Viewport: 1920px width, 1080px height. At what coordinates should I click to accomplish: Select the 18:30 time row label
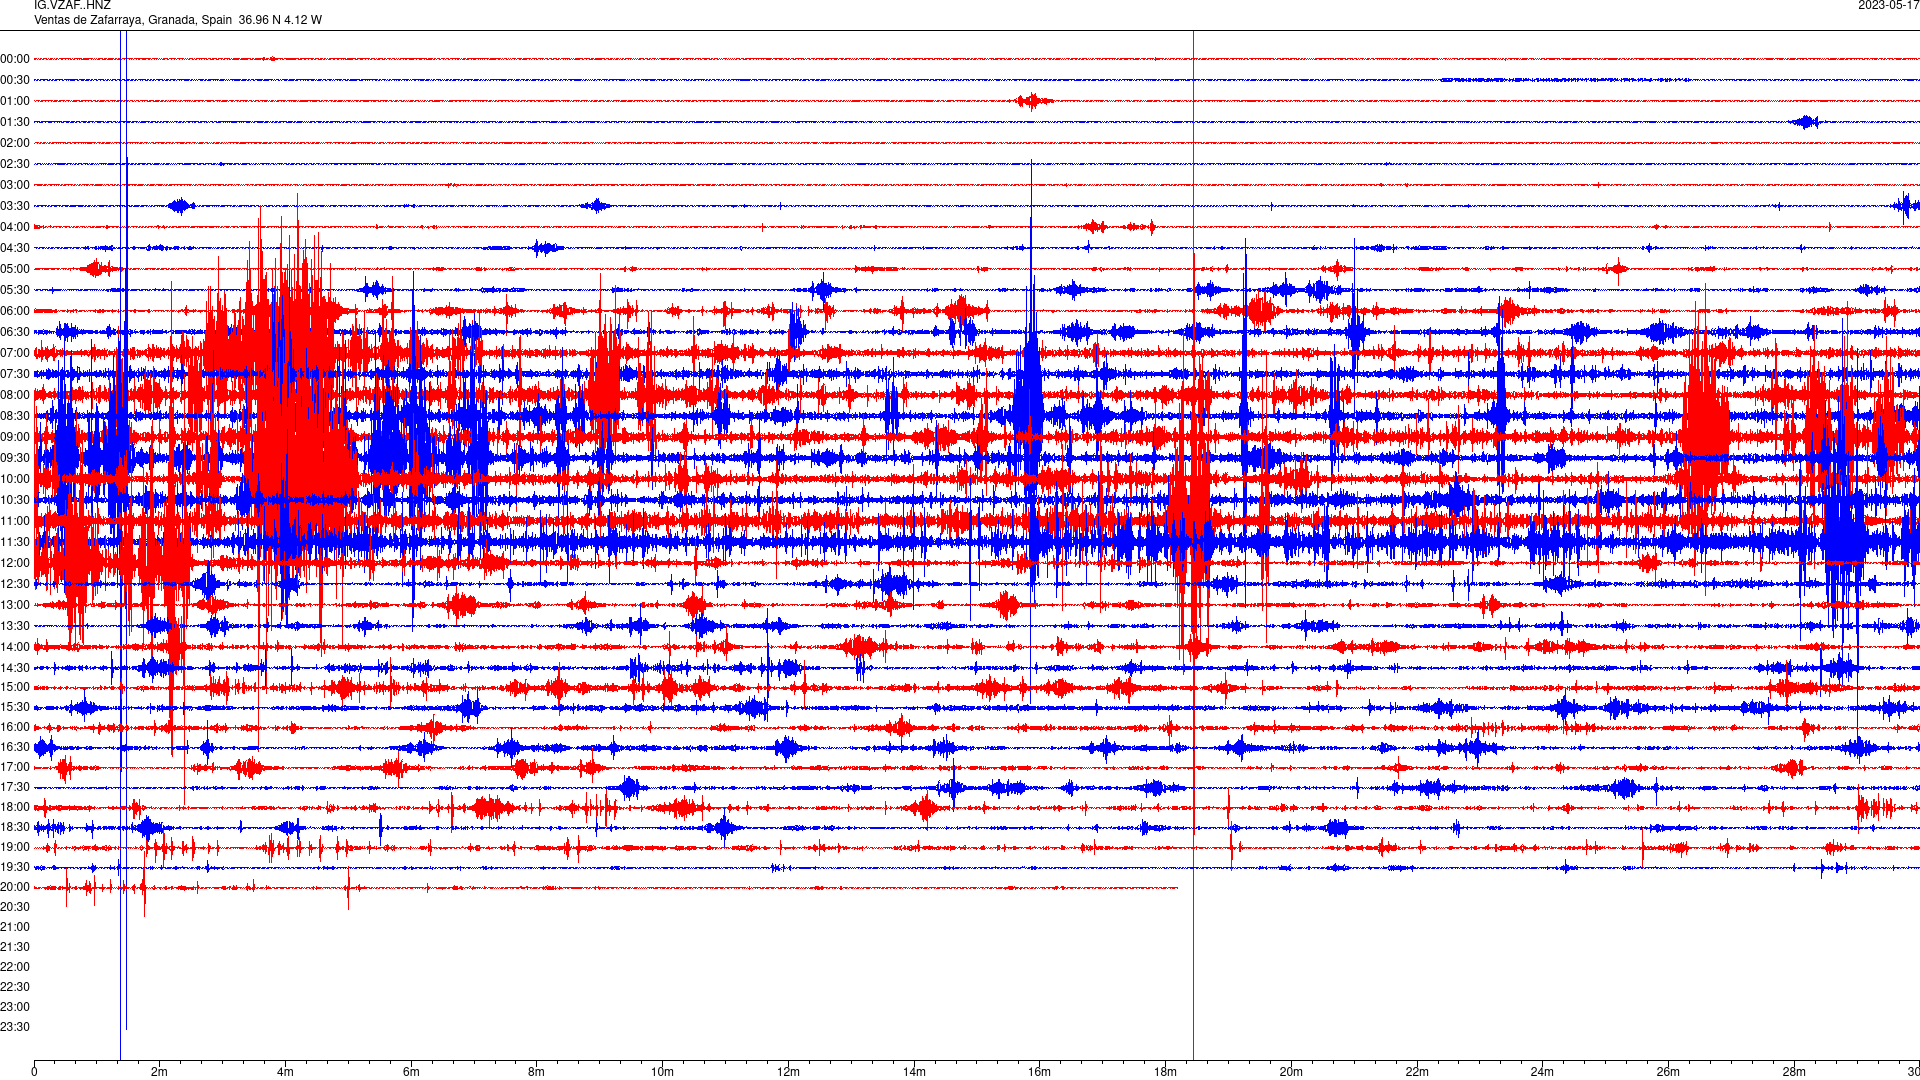(x=15, y=827)
